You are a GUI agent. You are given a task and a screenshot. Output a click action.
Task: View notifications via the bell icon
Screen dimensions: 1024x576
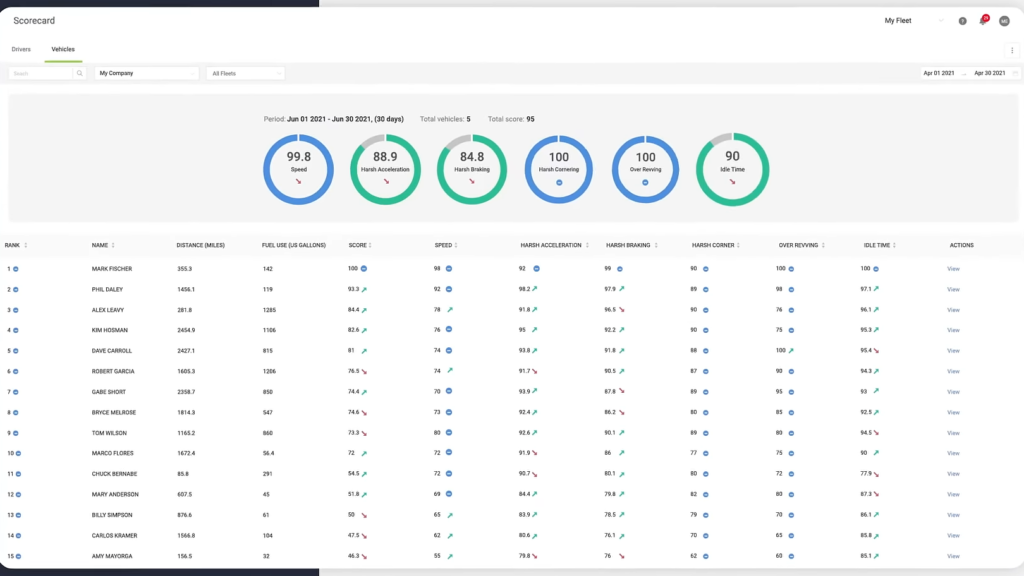(982, 20)
